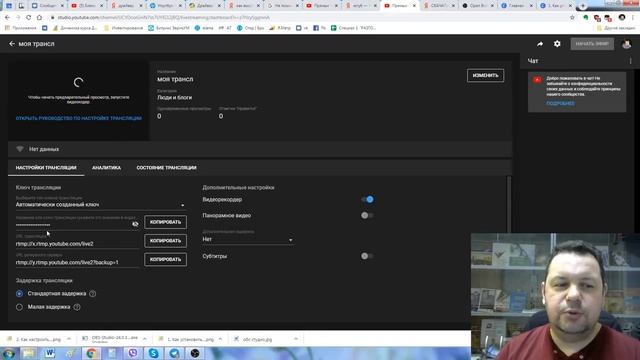Copy the rtmp live2 stream URL

tap(165, 241)
